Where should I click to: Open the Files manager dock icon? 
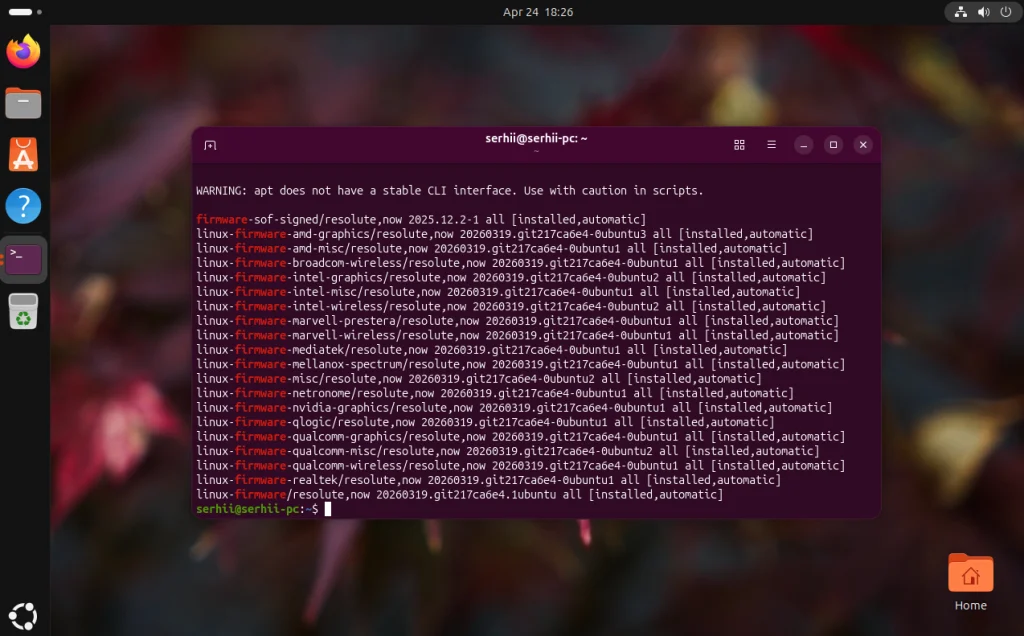point(24,103)
